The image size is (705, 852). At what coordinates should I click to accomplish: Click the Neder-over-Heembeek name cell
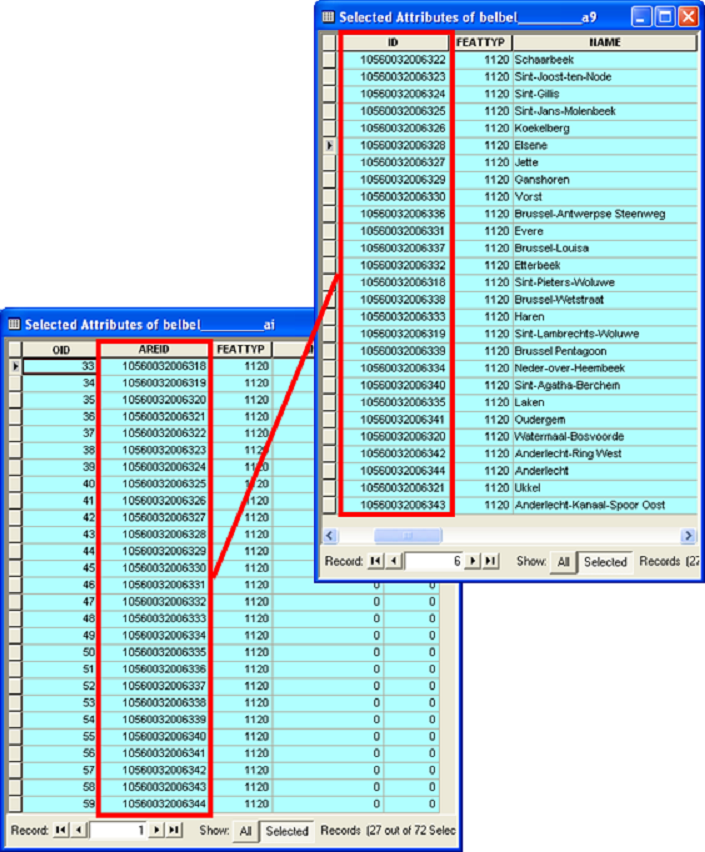(x=605, y=368)
